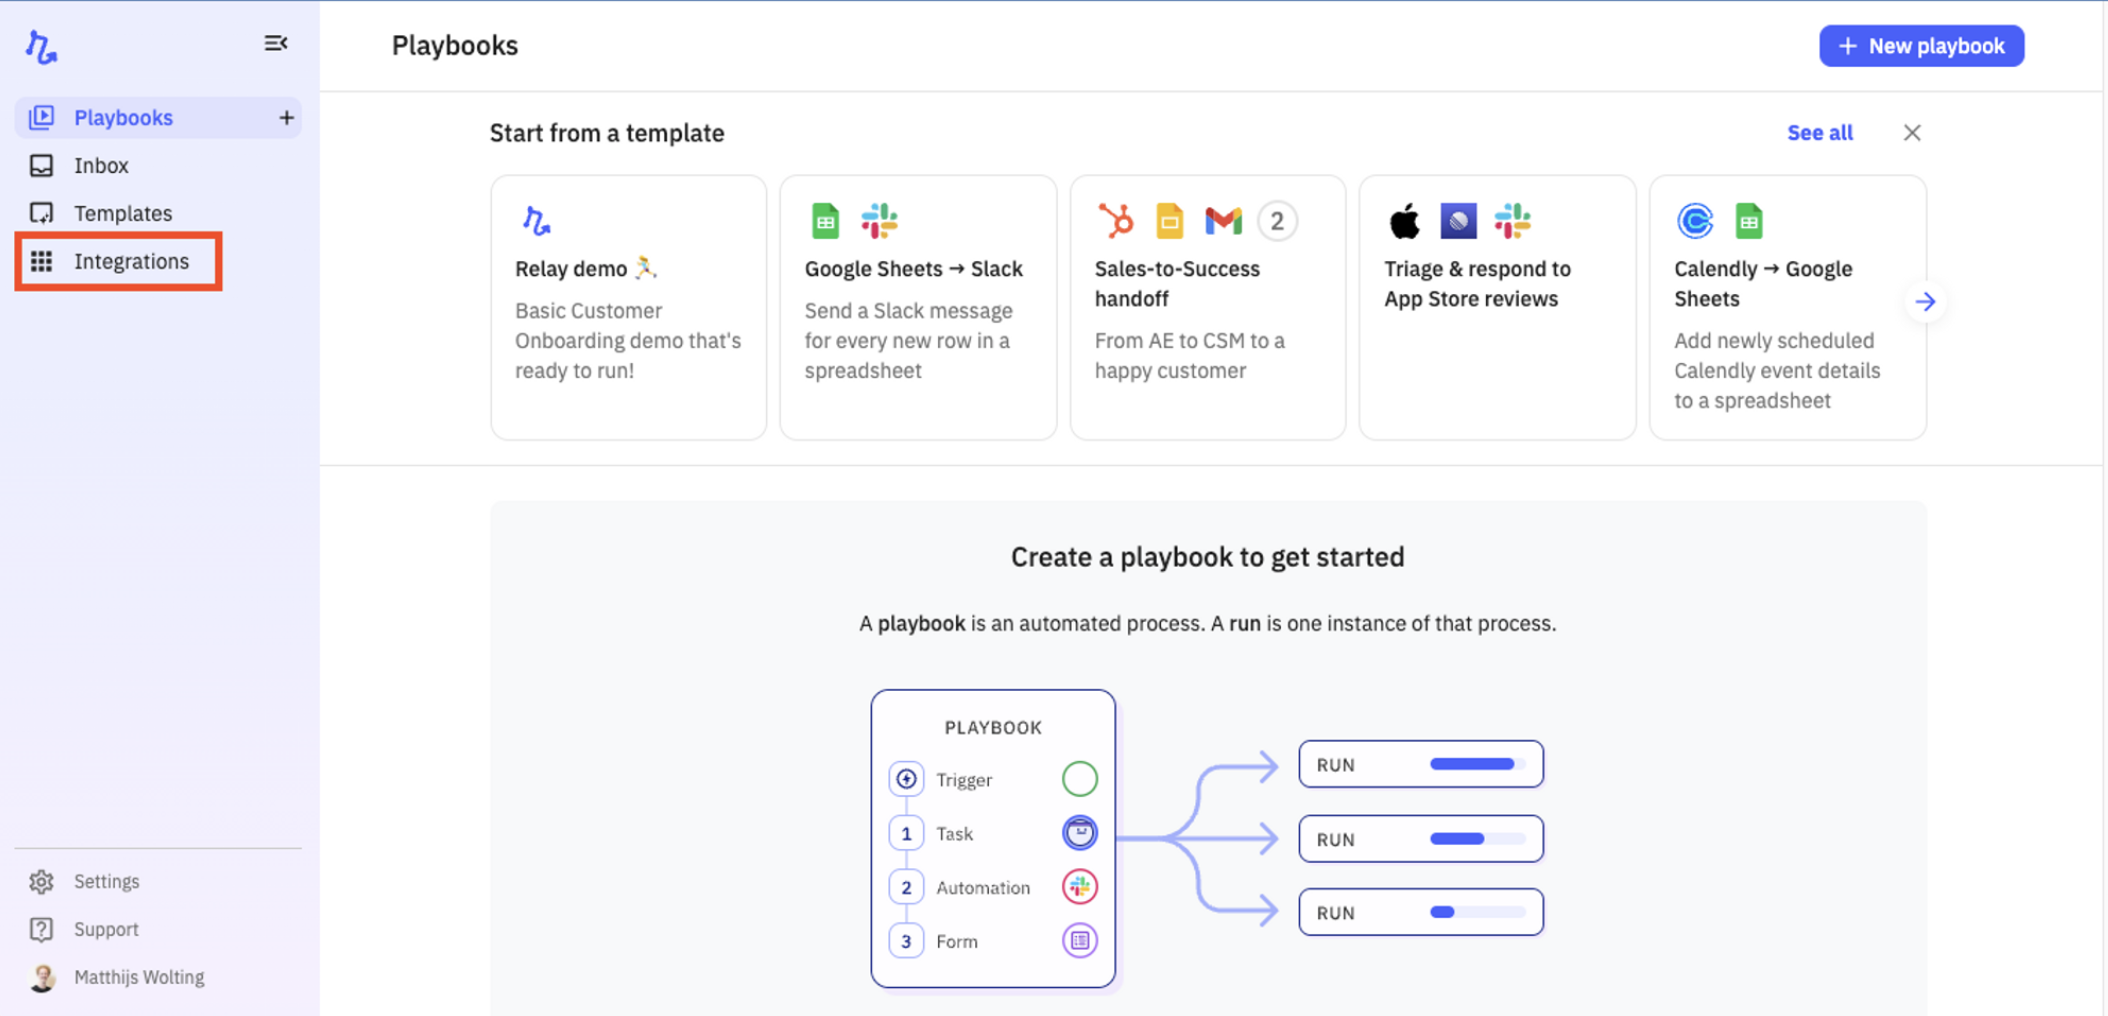2108x1016 pixels.
Task: Click the plus icon next to Playbooks
Action: coord(287,117)
